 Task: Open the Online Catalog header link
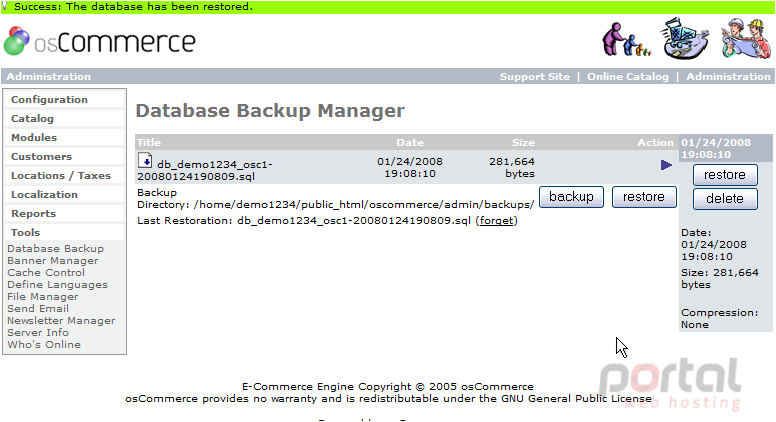coord(628,77)
